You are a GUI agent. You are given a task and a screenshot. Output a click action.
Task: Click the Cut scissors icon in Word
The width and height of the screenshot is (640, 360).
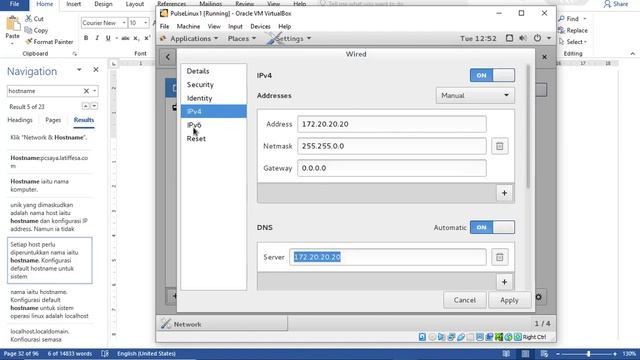(28, 18)
